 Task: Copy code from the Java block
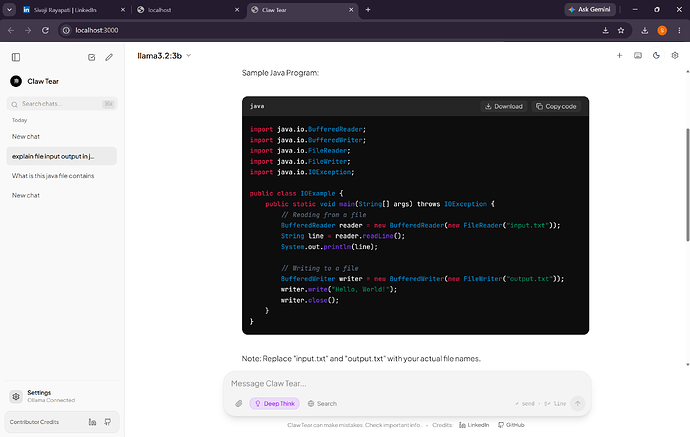pyautogui.click(x=556, y=106)
